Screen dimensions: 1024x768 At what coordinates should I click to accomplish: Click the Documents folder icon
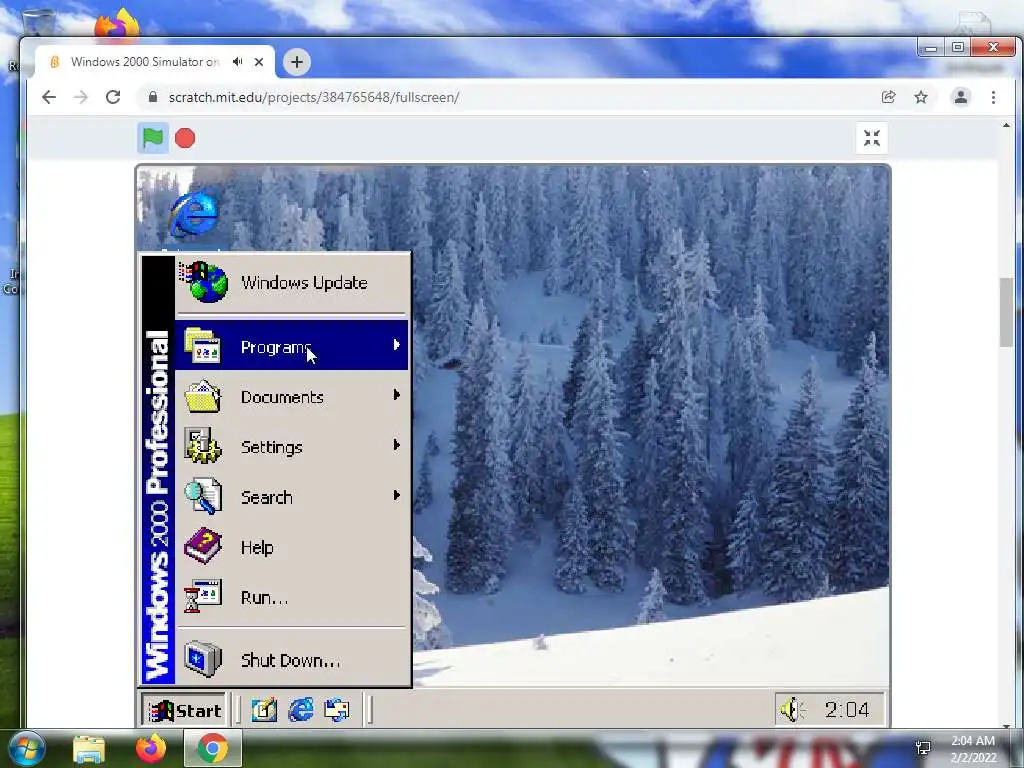(202, 396)
